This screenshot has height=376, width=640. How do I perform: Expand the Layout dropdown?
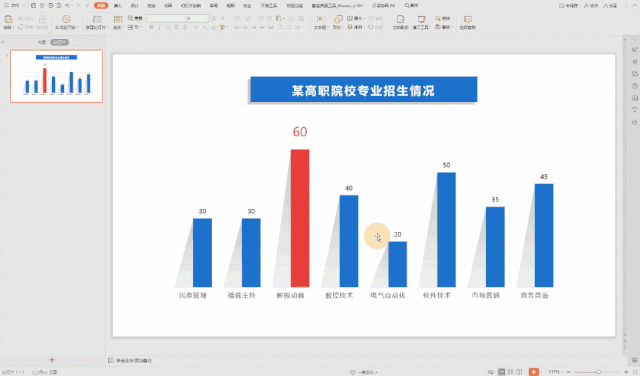pyautogui.click(x=118, y=27)
